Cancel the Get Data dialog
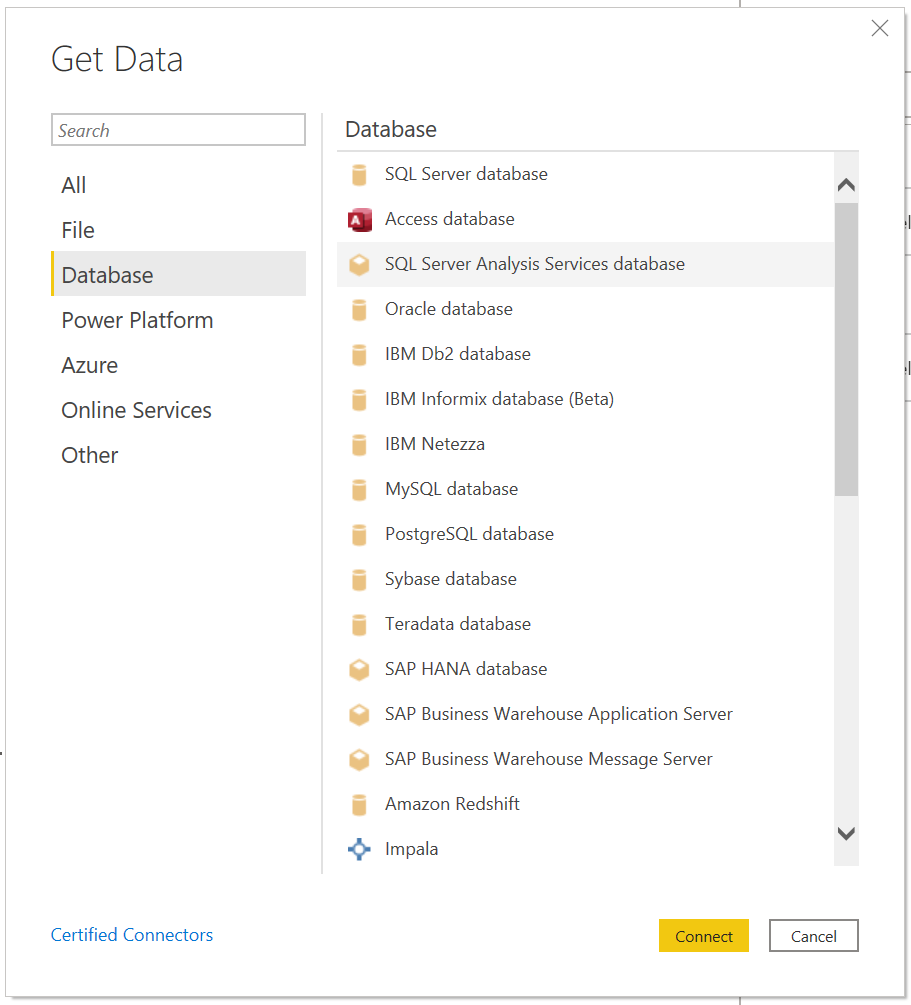The height and width of the screenshot is (1005, 911). (813, 936)
